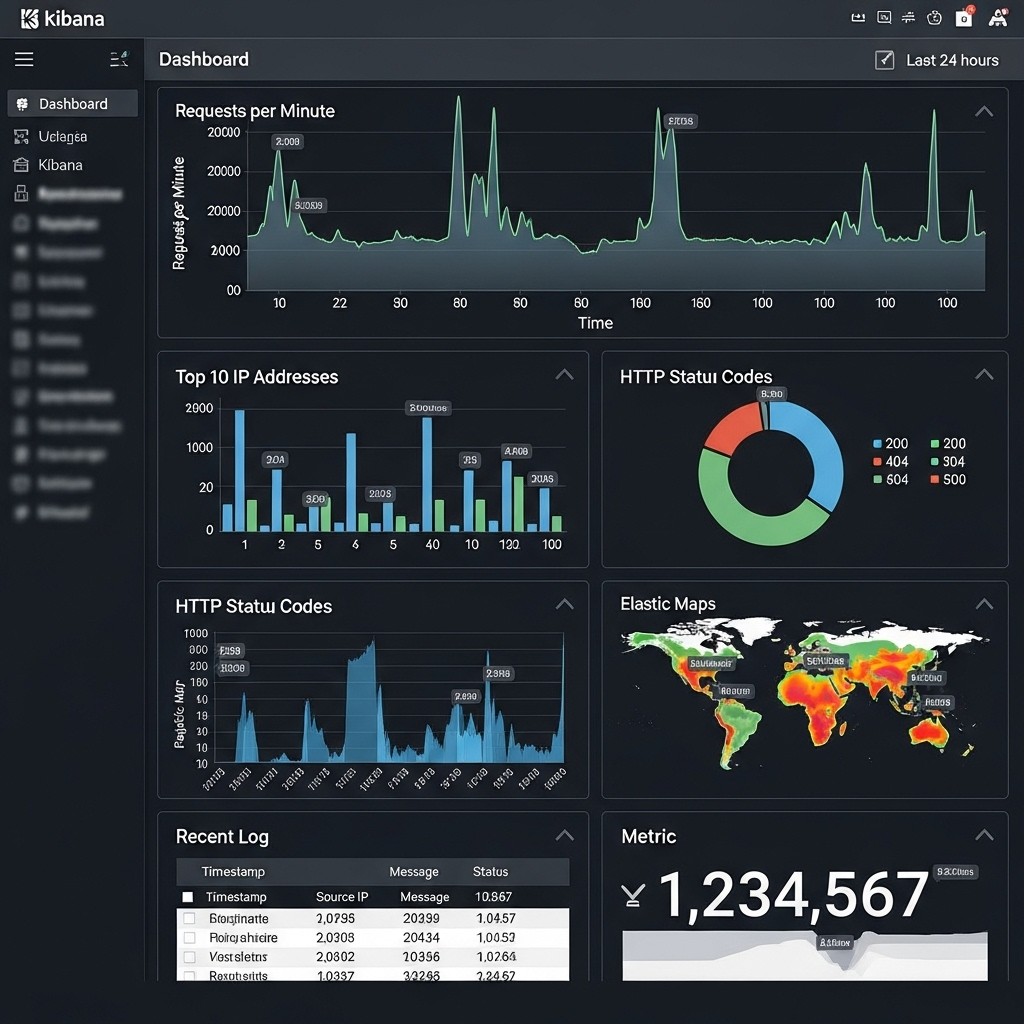Open the Kibana section from the sidebar
1024x1024 pixels.
click(62, 165)
